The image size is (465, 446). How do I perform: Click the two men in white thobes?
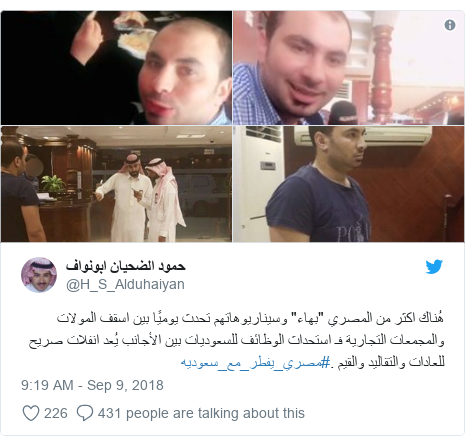pyautogui.click(x=141, y=198)
